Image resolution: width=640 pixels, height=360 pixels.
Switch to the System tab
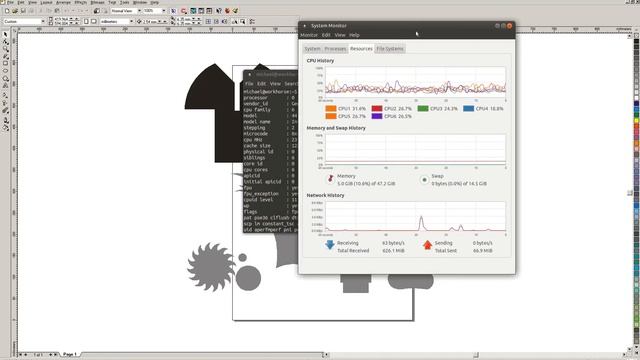pos(312,49)
